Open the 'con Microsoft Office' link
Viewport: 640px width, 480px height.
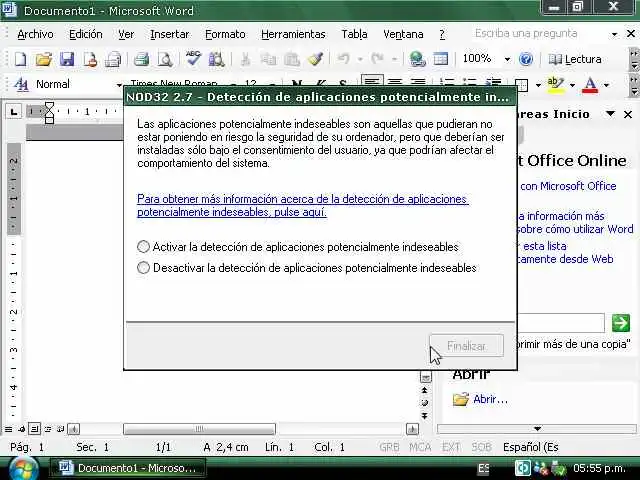568,186
